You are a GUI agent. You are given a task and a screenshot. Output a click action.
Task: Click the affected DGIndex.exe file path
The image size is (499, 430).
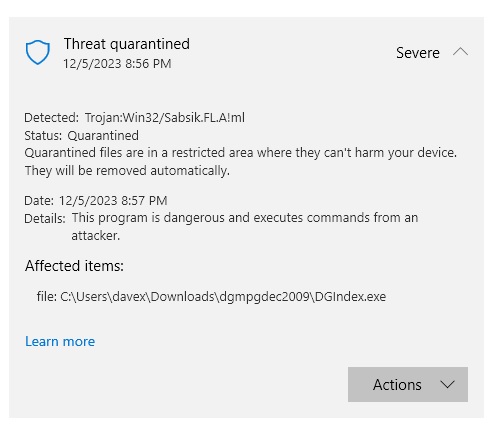coord(223,297)
